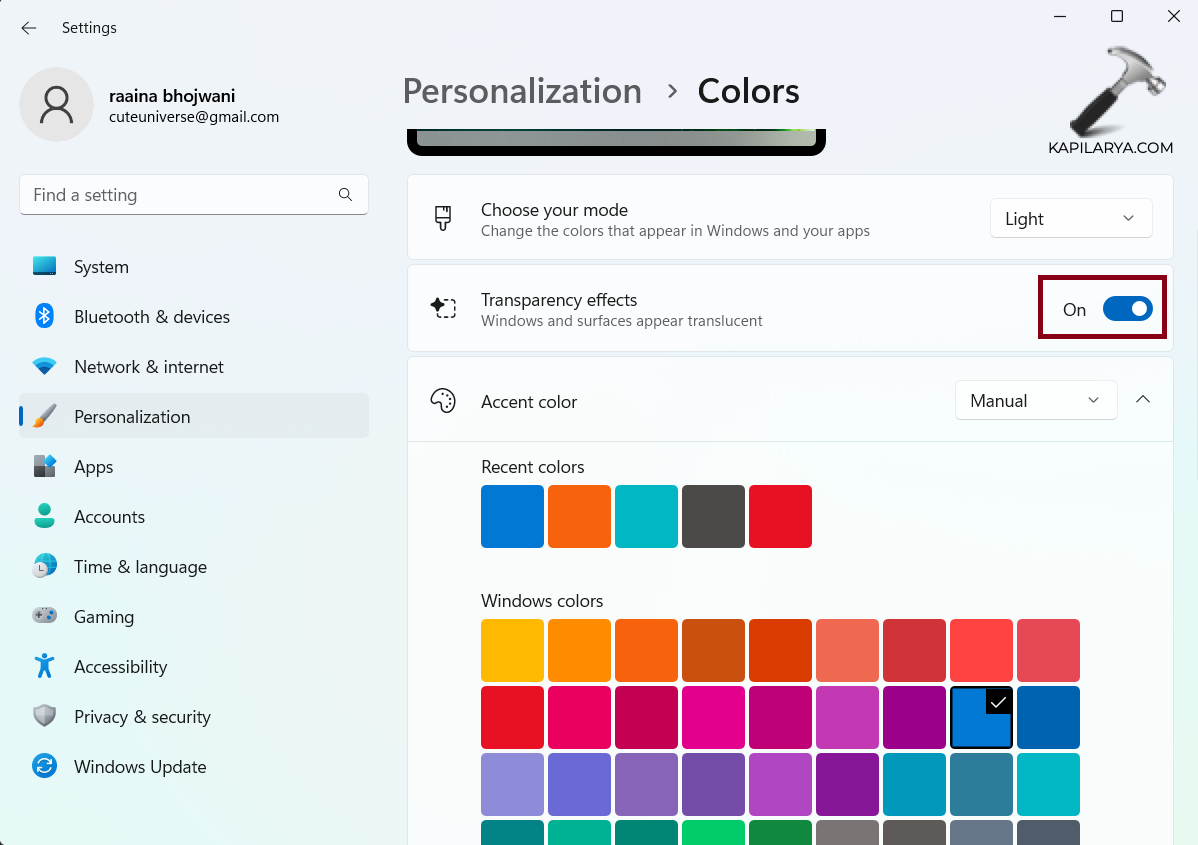Screen dimensions: 1198x845
Task: Click the Personalization breadcrumb link
Action: pos(522,91)
